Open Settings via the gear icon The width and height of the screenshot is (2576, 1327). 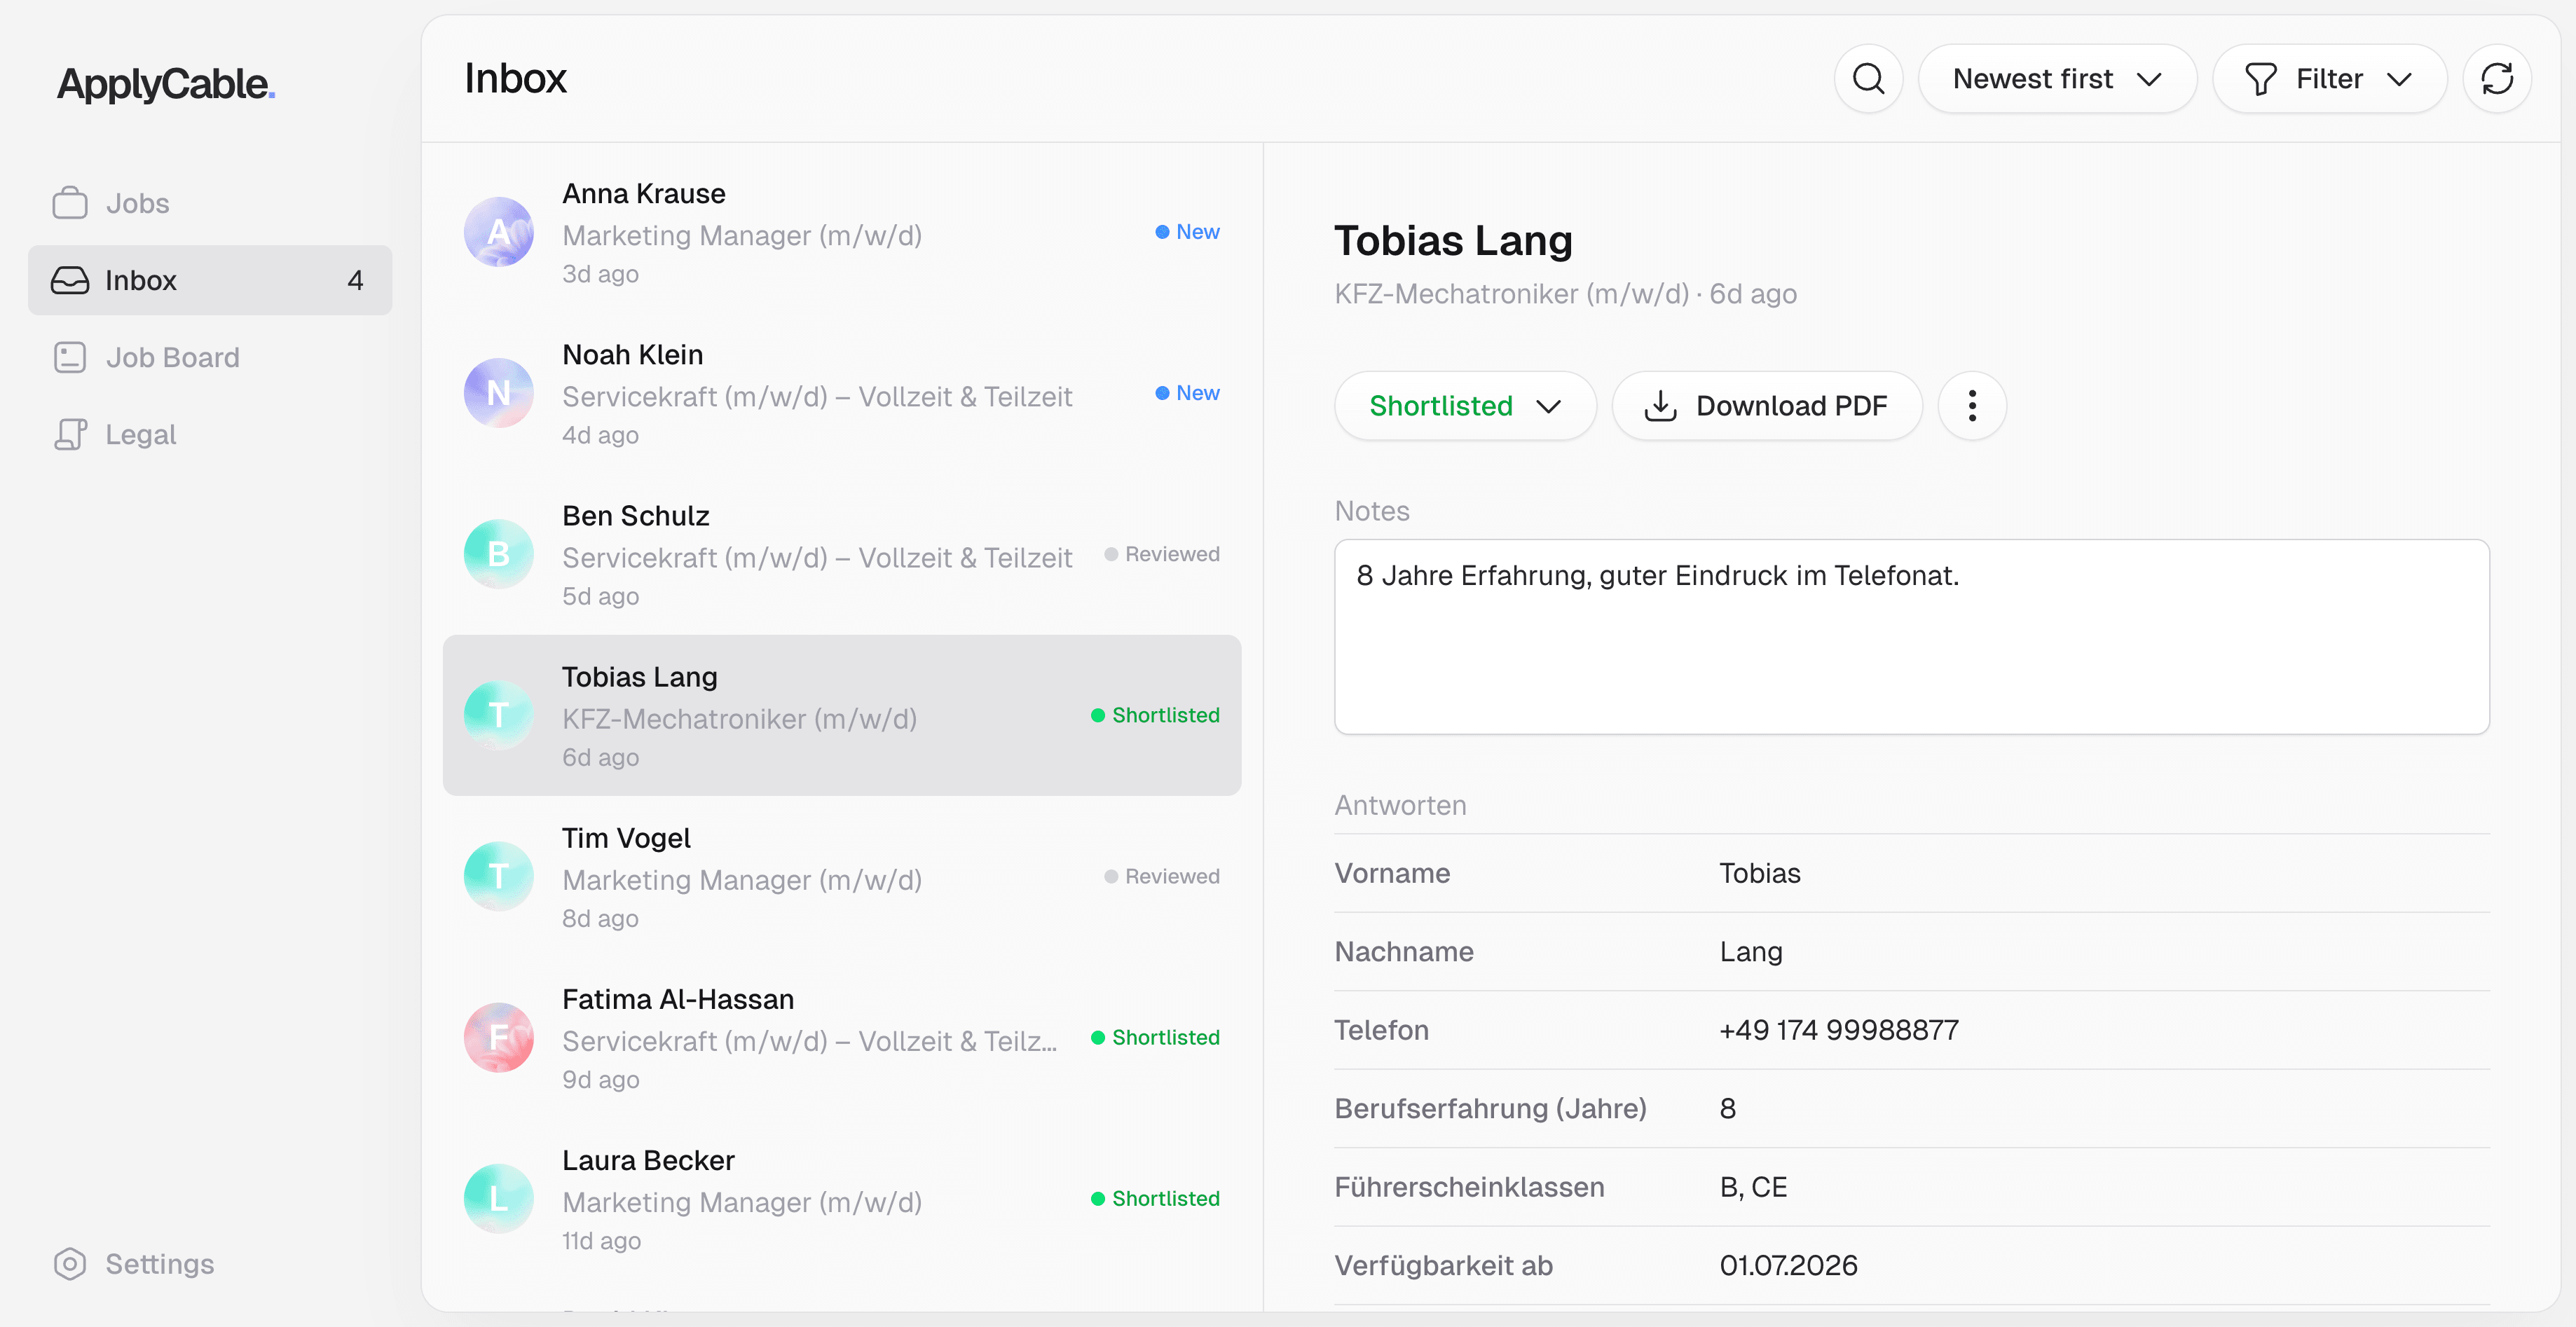(70, 1264)
